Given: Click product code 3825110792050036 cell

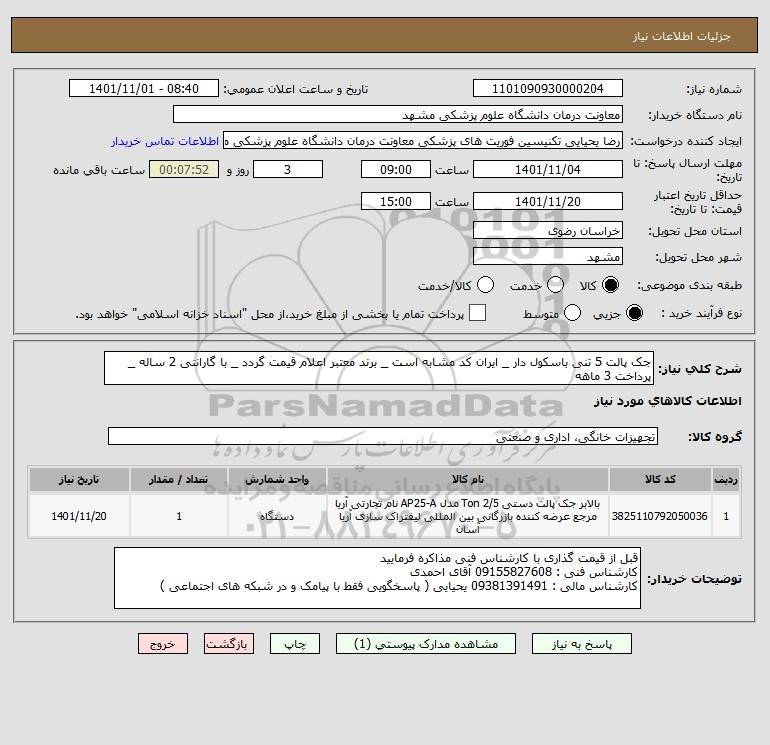Looking at the screenshot, I should pyautogui.click(x=660, y=516).
